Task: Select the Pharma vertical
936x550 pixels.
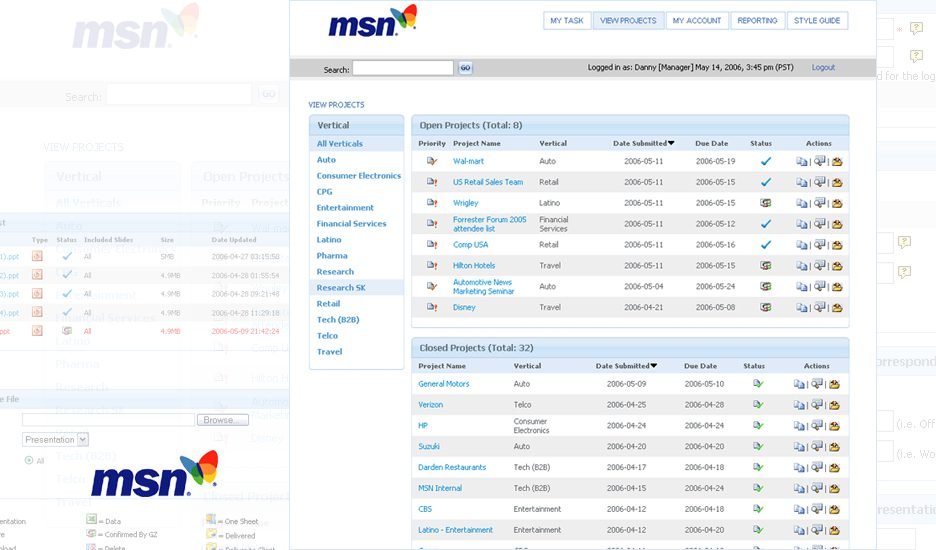Action: 332,256
